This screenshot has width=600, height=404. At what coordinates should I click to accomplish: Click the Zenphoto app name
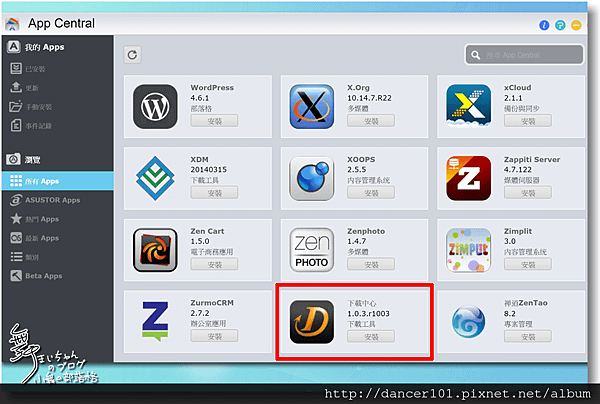(x=366, y=231)
